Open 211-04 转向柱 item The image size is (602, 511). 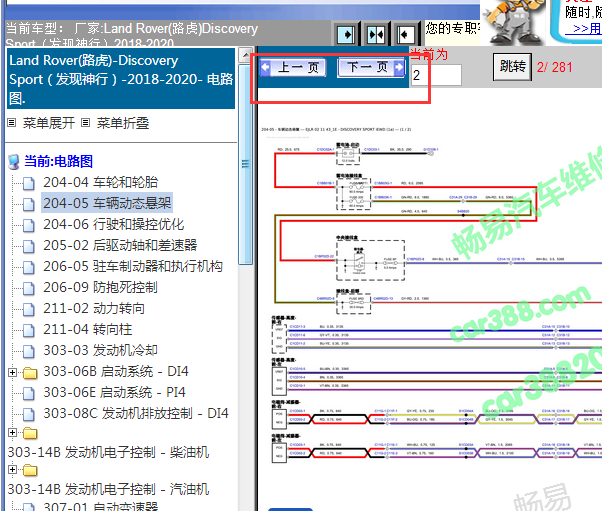tap(88, 329)
